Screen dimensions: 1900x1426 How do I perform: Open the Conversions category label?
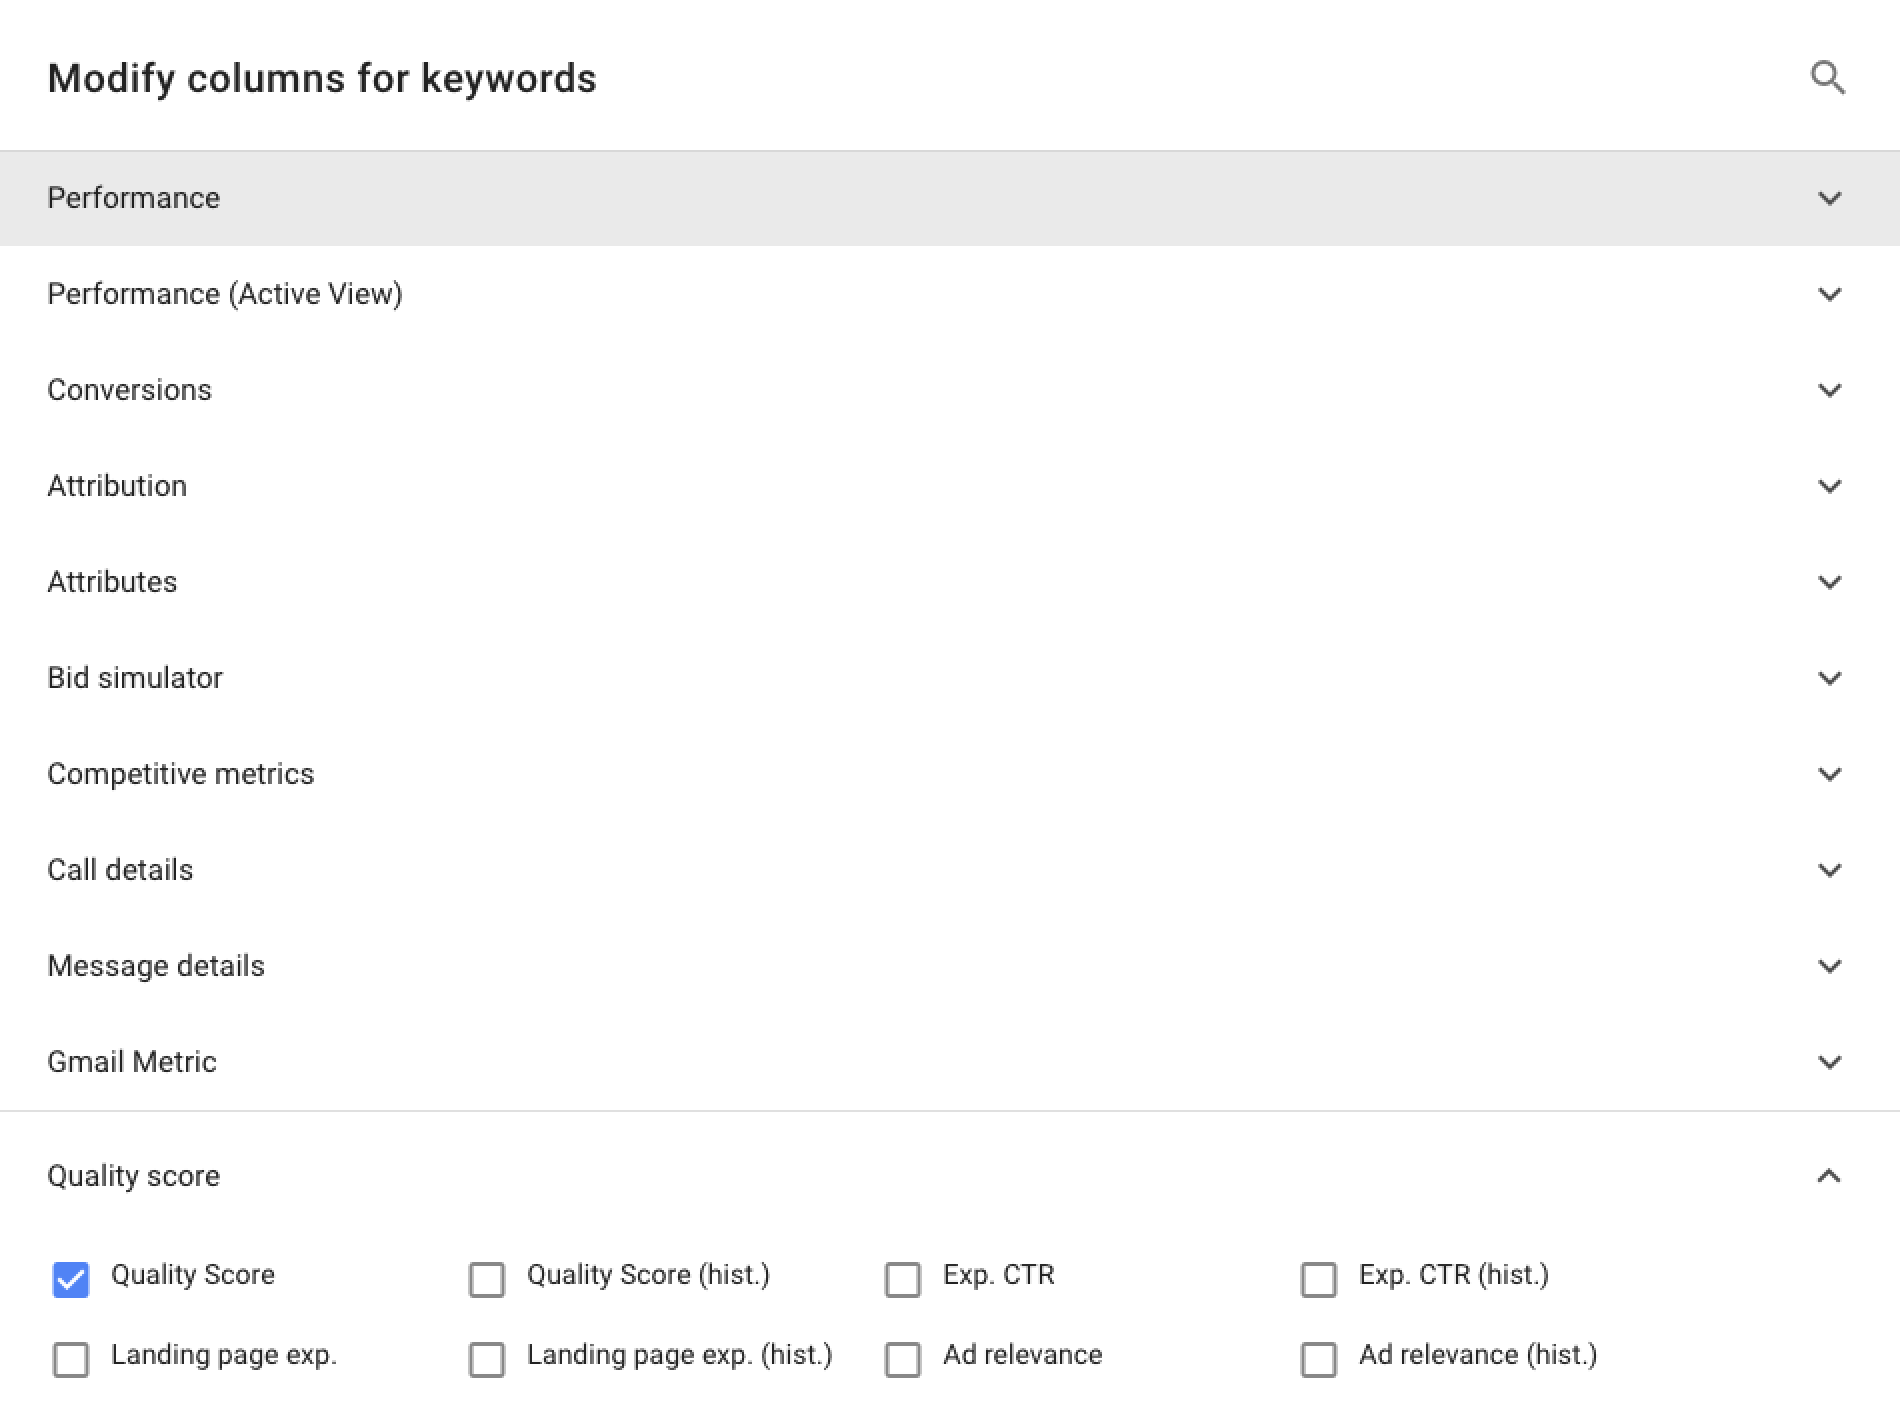pos(130,390)
